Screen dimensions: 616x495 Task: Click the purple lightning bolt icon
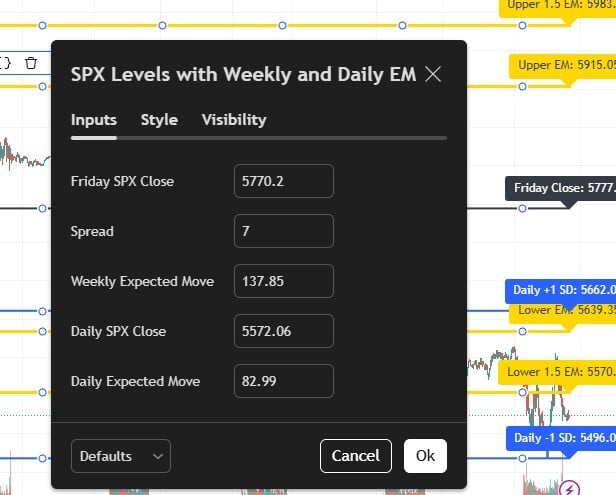point(571,489)
